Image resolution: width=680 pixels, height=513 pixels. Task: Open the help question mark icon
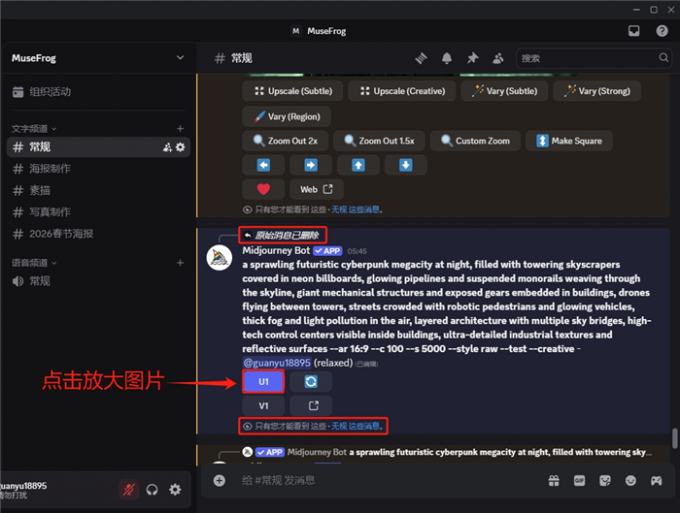coord(662,31)
